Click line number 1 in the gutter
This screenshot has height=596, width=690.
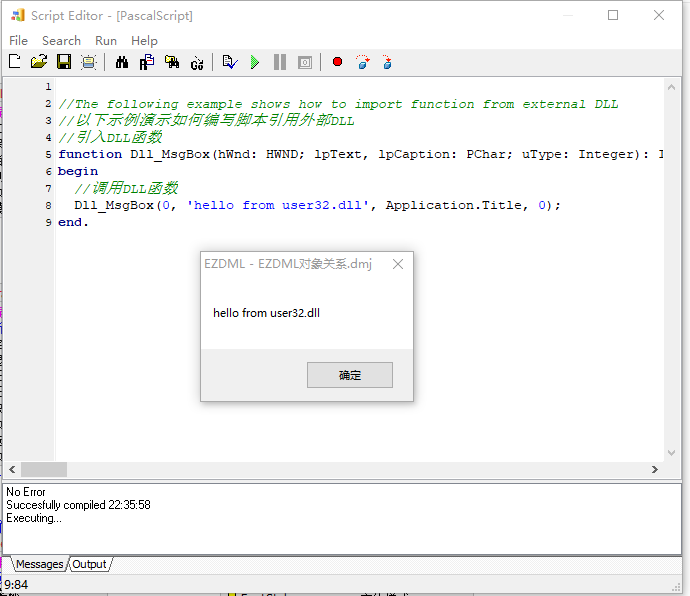tap(48, 87)
